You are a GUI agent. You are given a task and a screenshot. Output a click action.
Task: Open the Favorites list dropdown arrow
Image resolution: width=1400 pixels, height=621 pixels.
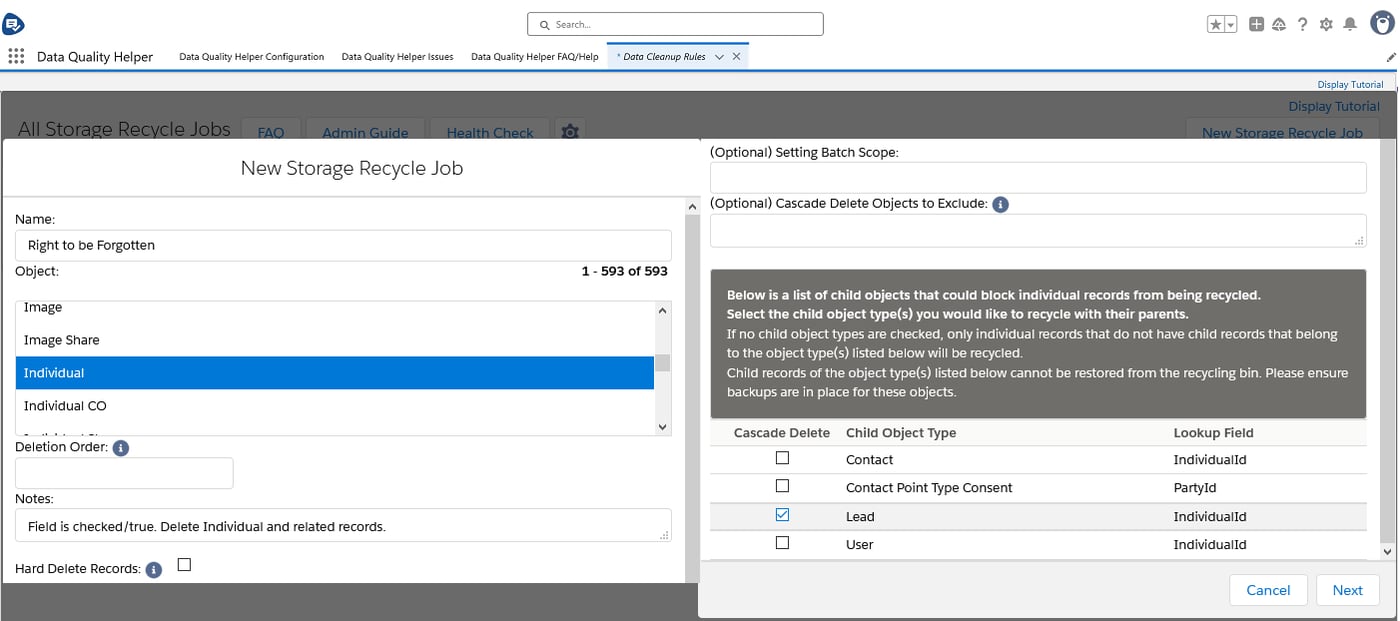pyautogui.click(x=1231, y=25)
